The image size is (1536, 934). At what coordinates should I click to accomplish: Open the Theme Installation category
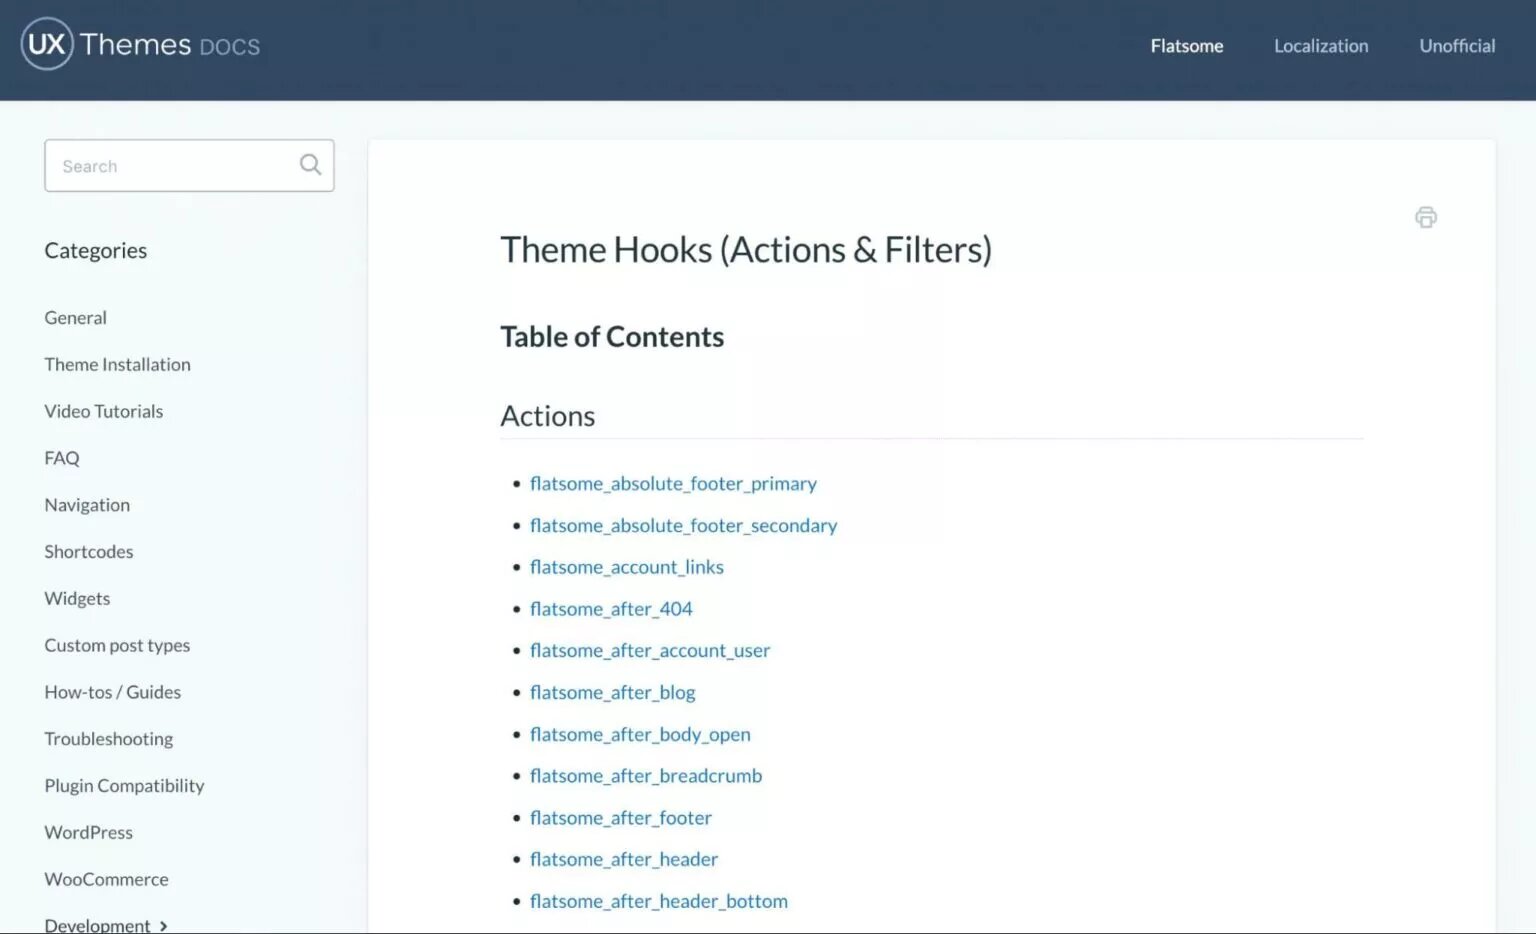click(x=117, y=364)
